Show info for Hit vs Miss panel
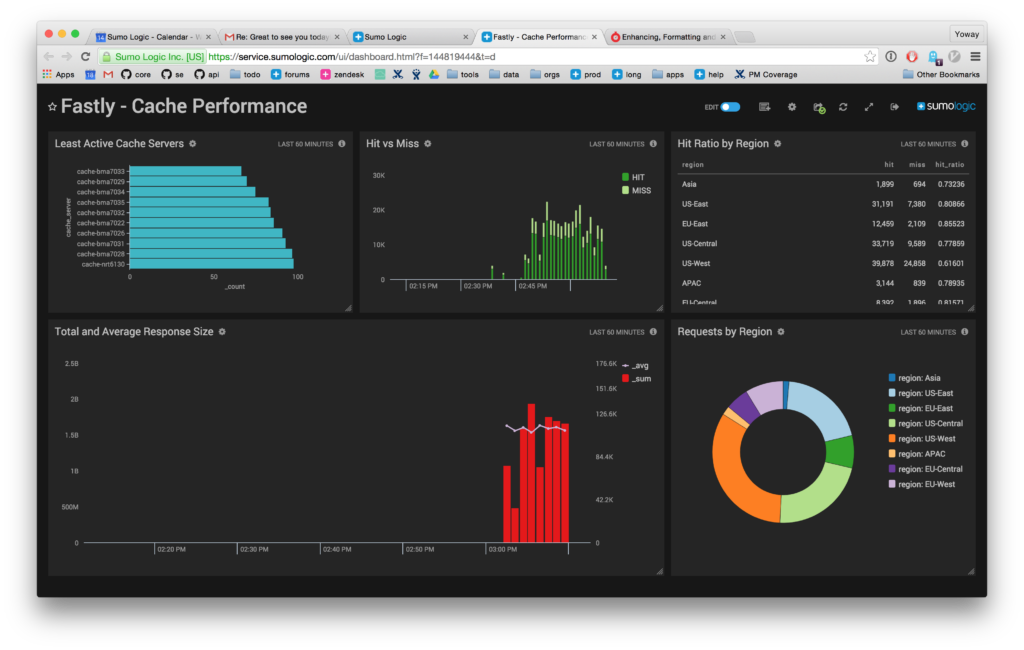This screenshot has height=650, width=1024. [653, 144]
